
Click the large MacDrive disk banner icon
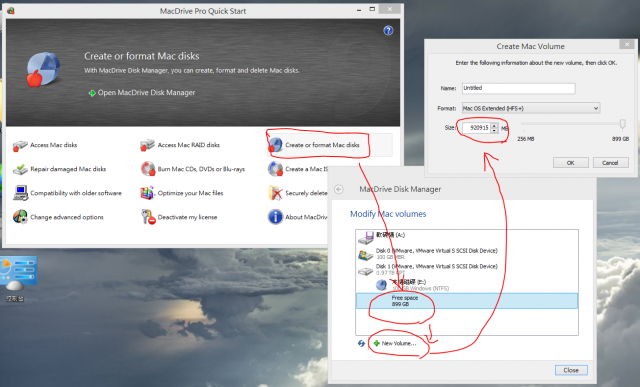click(x=43, y=69)
